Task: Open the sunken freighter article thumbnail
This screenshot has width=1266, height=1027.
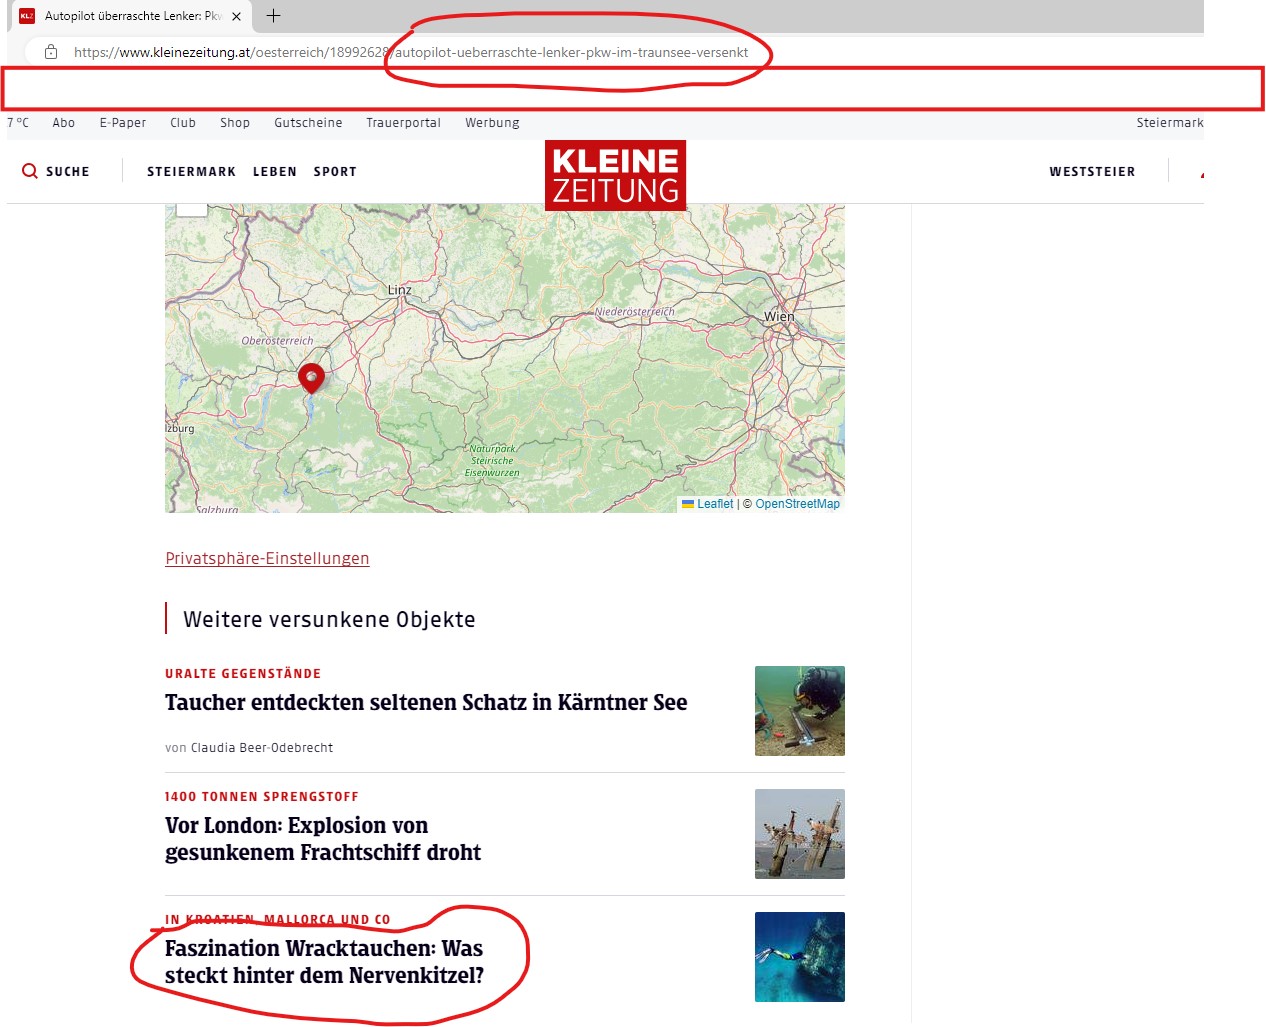Action: point(799,834)
